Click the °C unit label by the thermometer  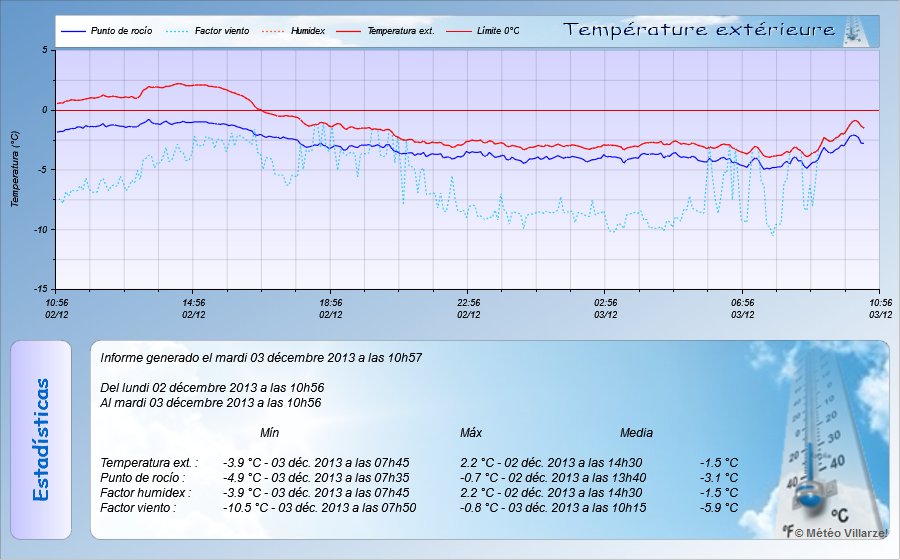pos(840,515)
